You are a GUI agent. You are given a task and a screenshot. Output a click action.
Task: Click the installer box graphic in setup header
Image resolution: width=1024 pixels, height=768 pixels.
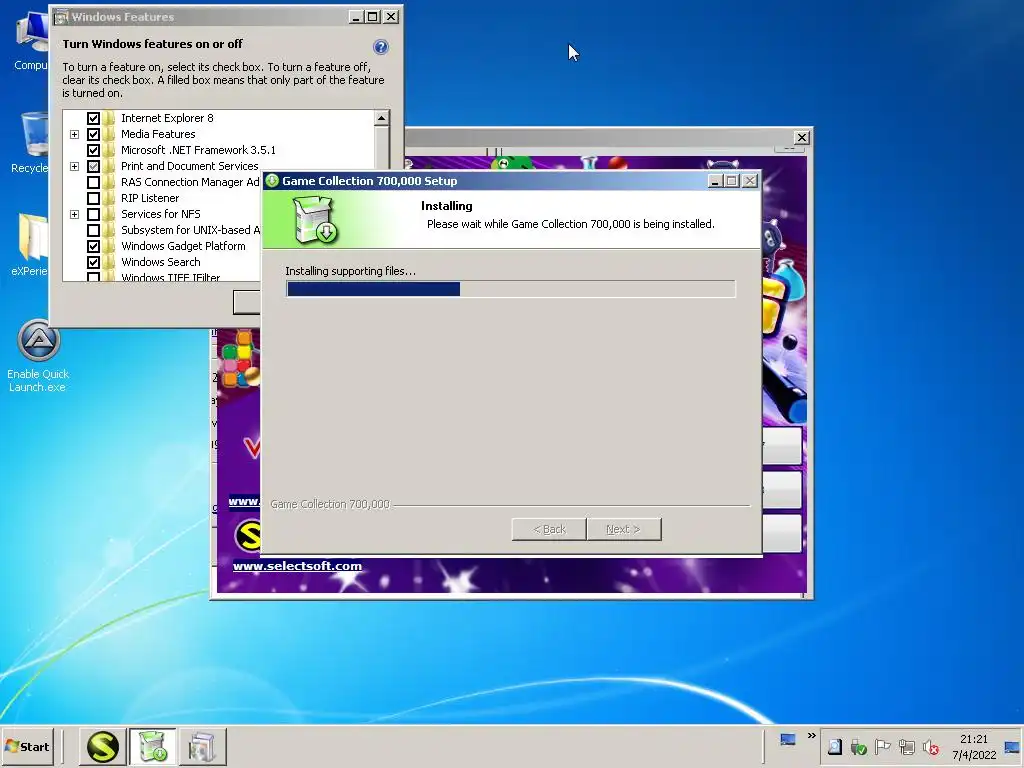[315, 220]
